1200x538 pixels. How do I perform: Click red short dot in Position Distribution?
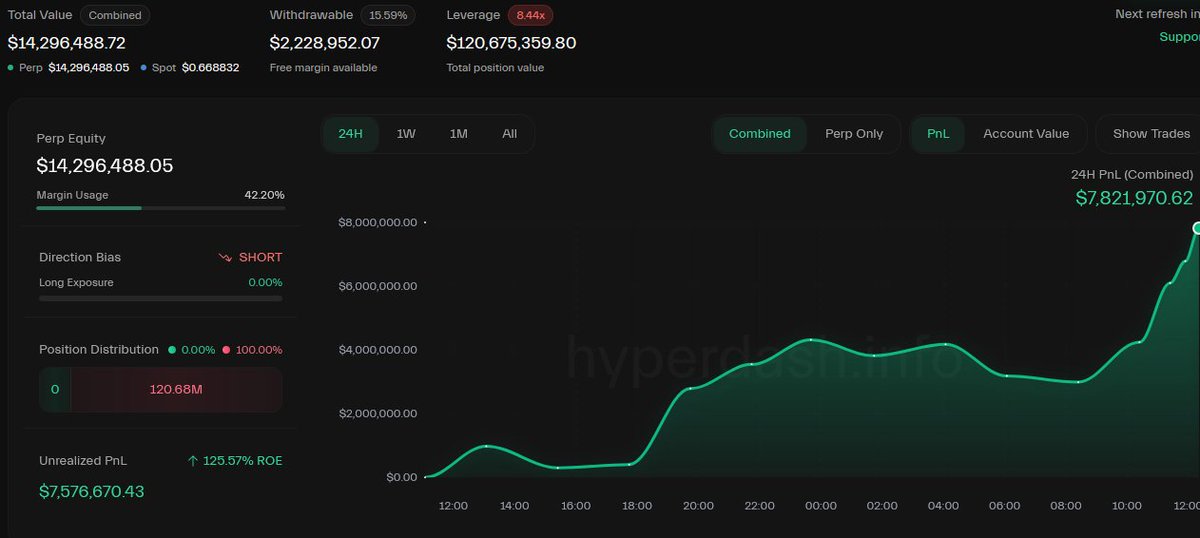(x=226, y=350)
